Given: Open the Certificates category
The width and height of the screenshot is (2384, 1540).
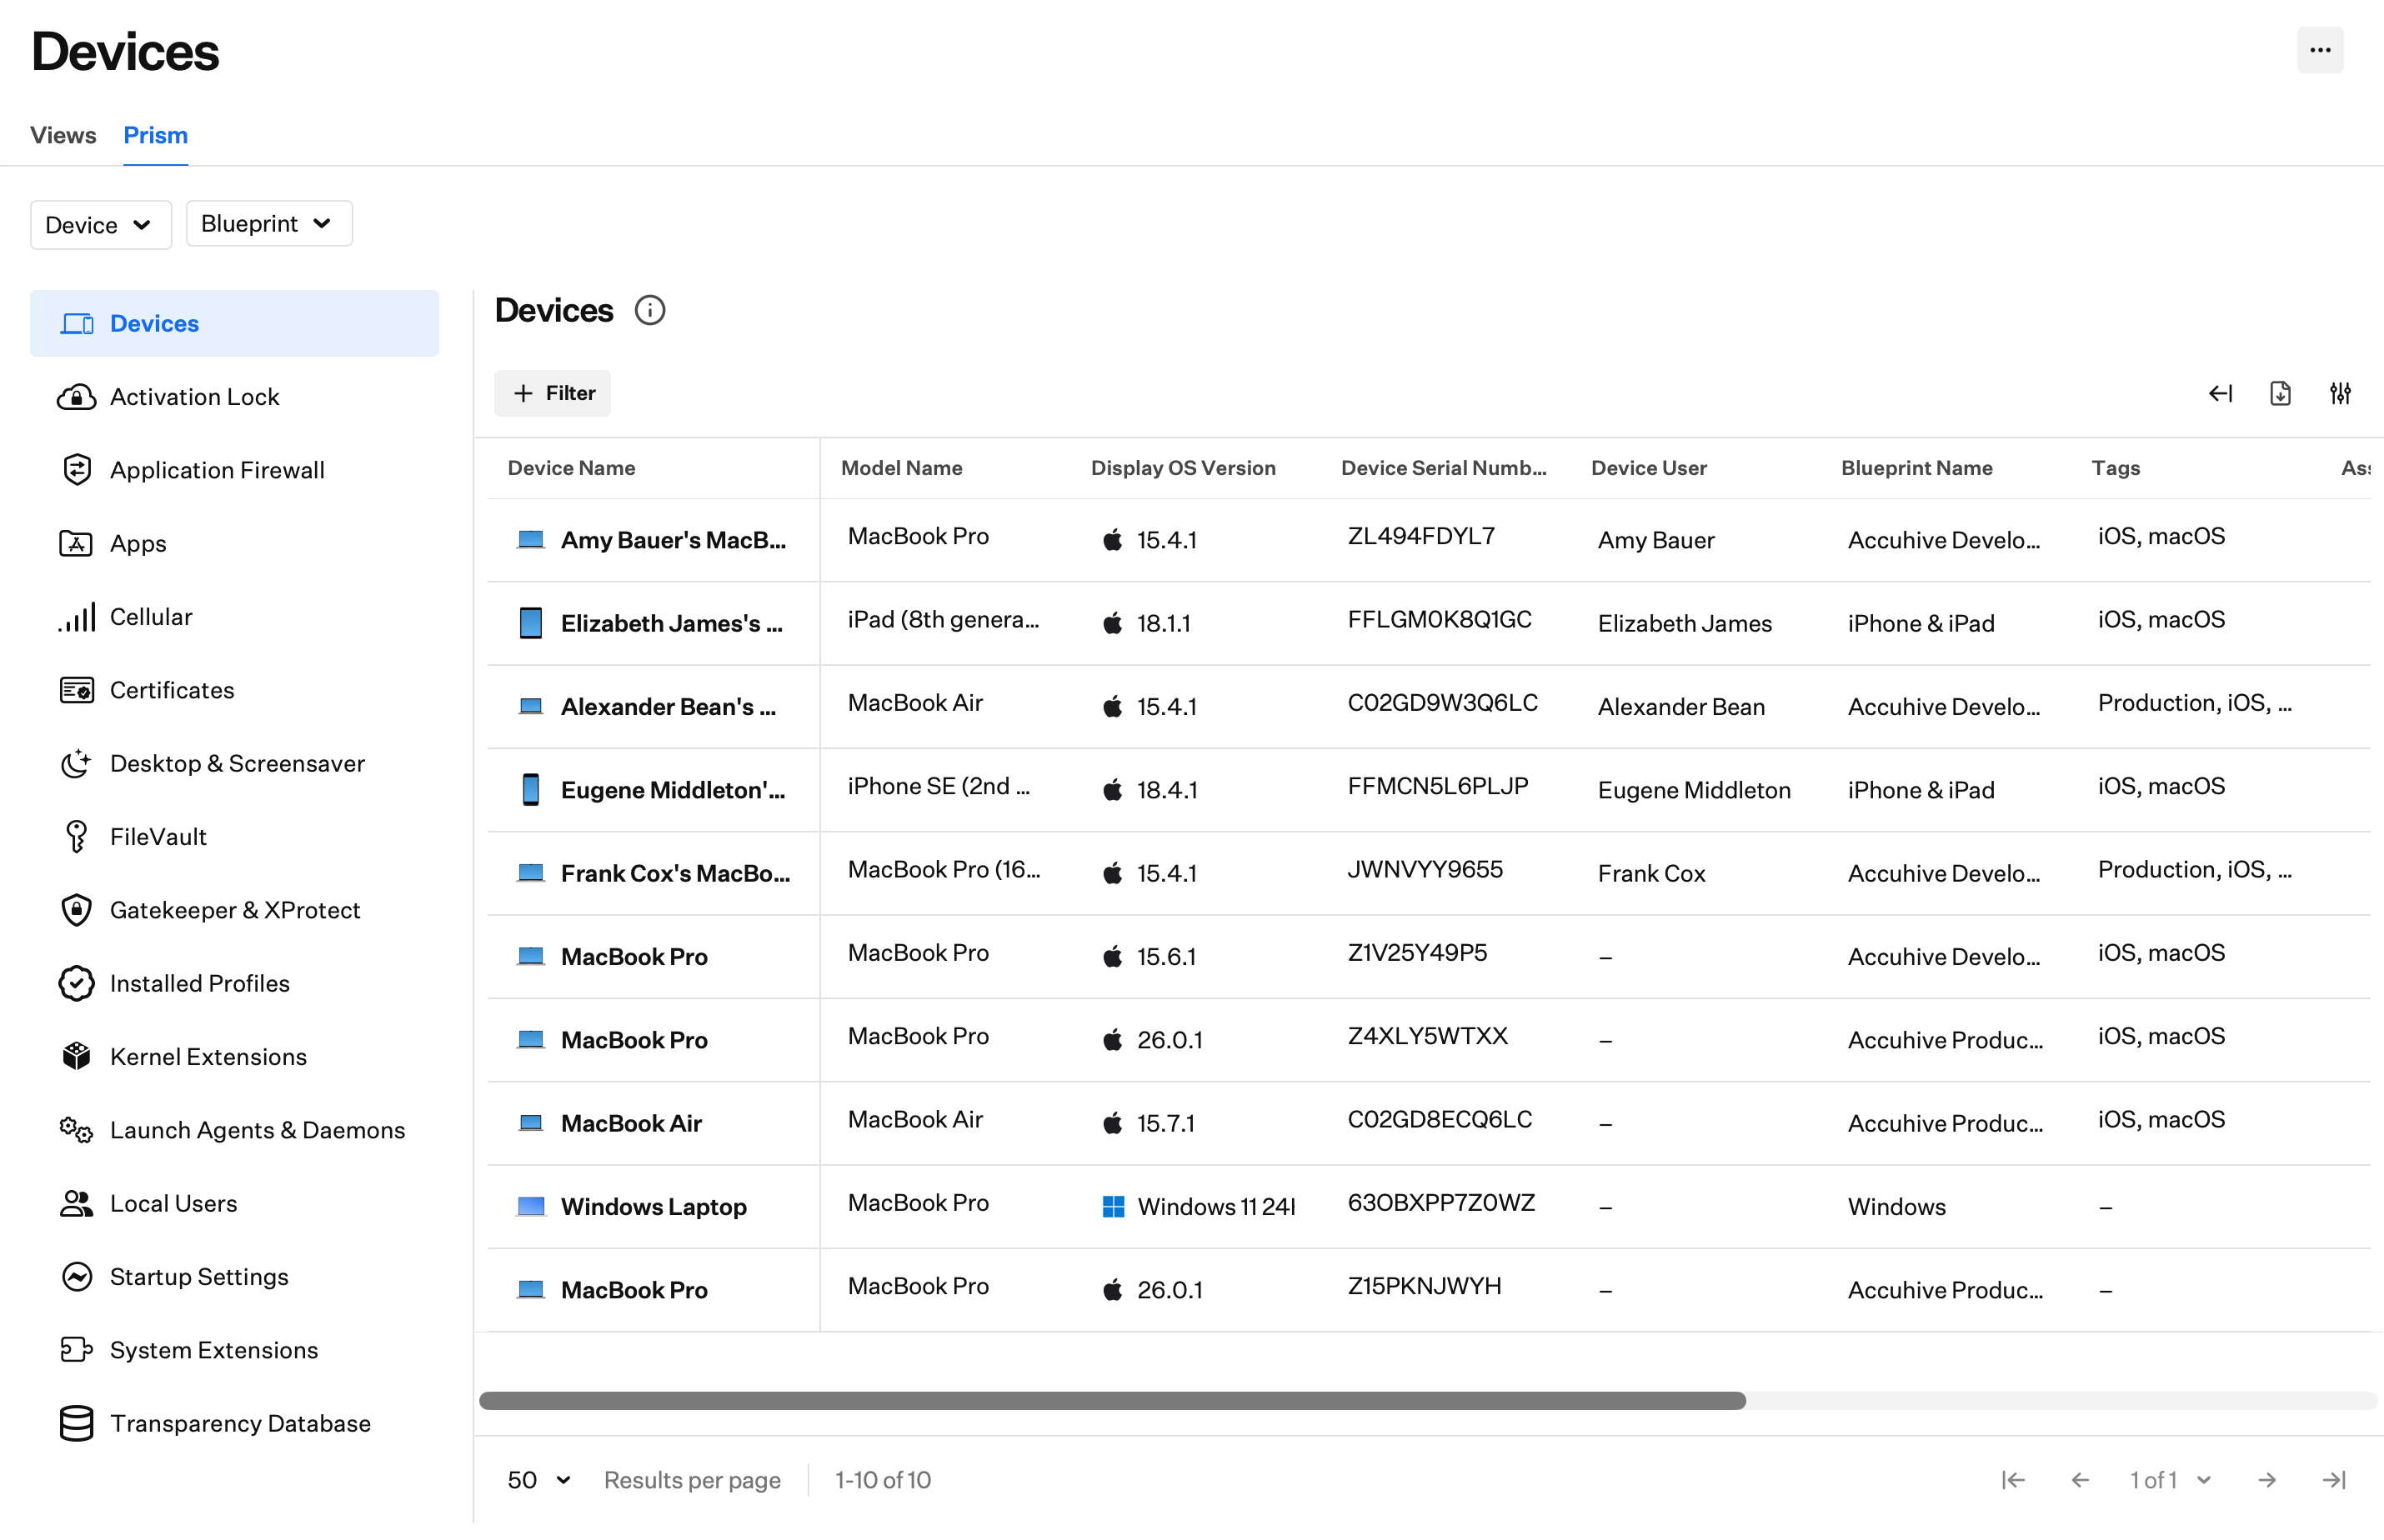Looking at the screenshot, I should pos(234,690).
